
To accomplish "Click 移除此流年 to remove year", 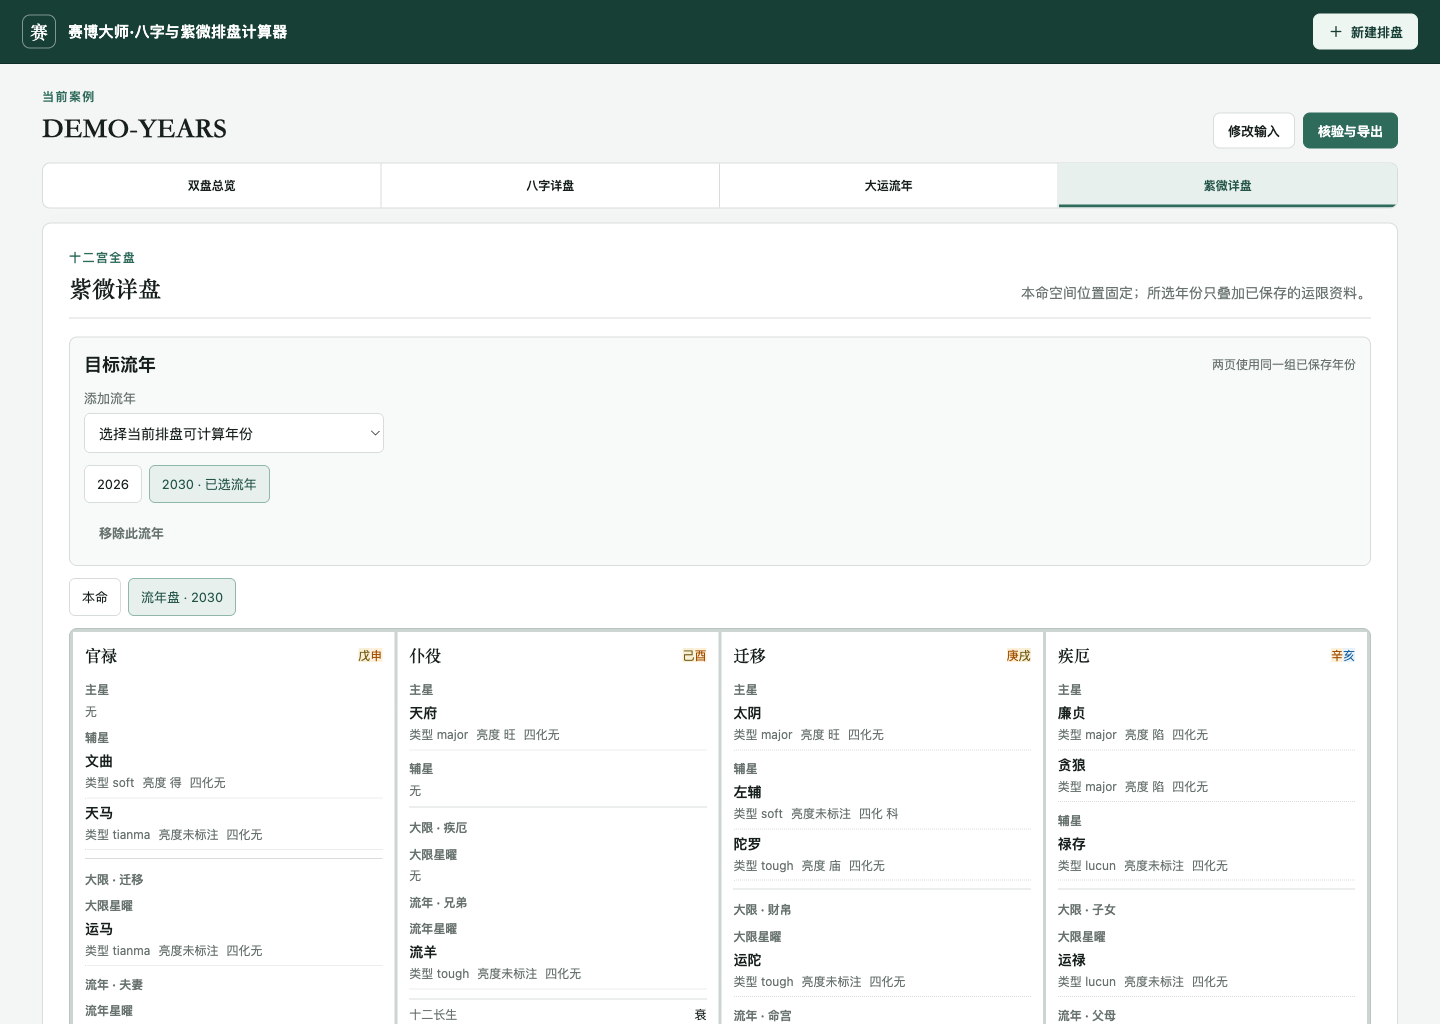I will tap(131, 533).
